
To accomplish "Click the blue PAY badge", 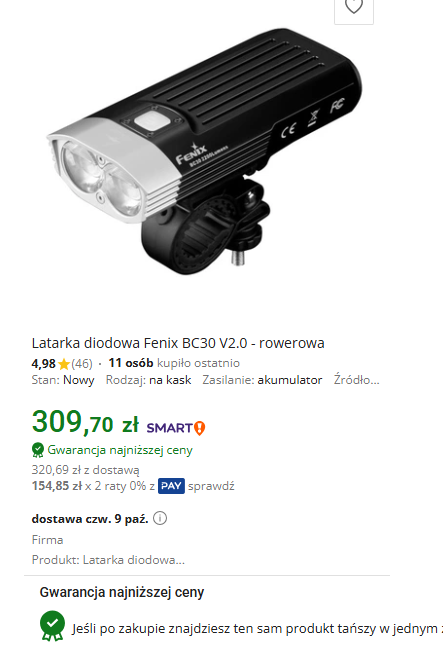I will pyautogui.click(x=171, y=486).
